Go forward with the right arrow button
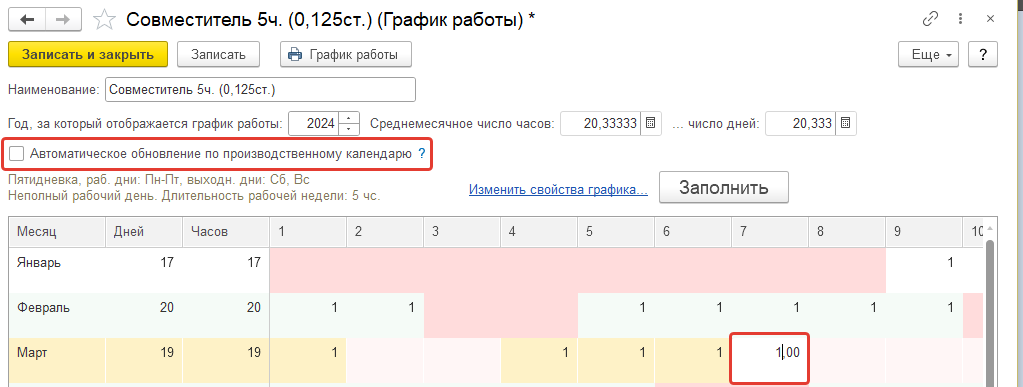1023x387 pixels. point(63,19)
